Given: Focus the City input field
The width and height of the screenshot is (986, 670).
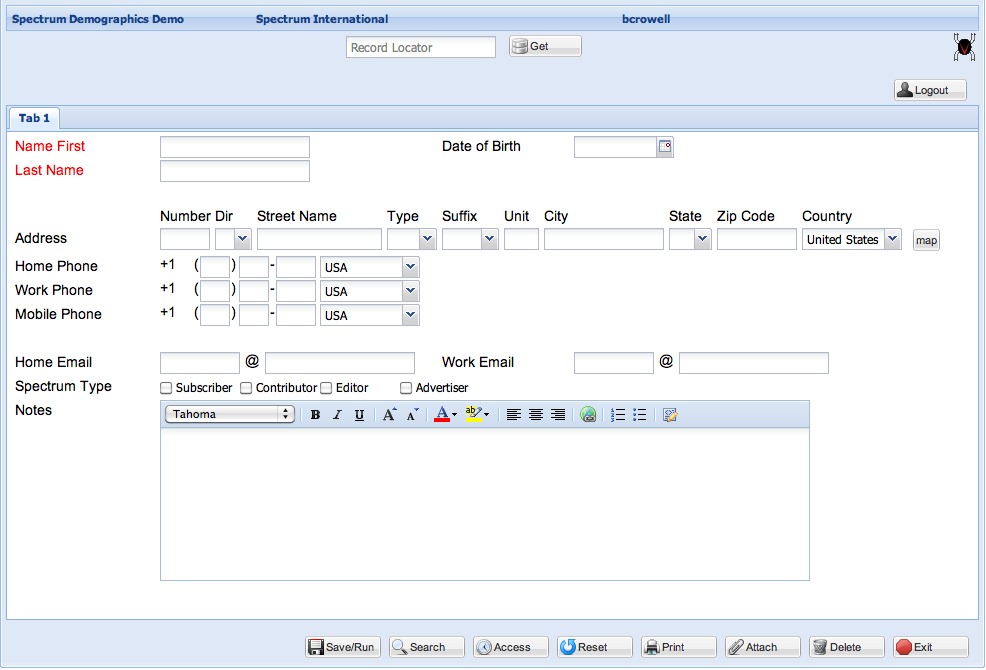Looking at the screenshot, I should coord(604,239).
